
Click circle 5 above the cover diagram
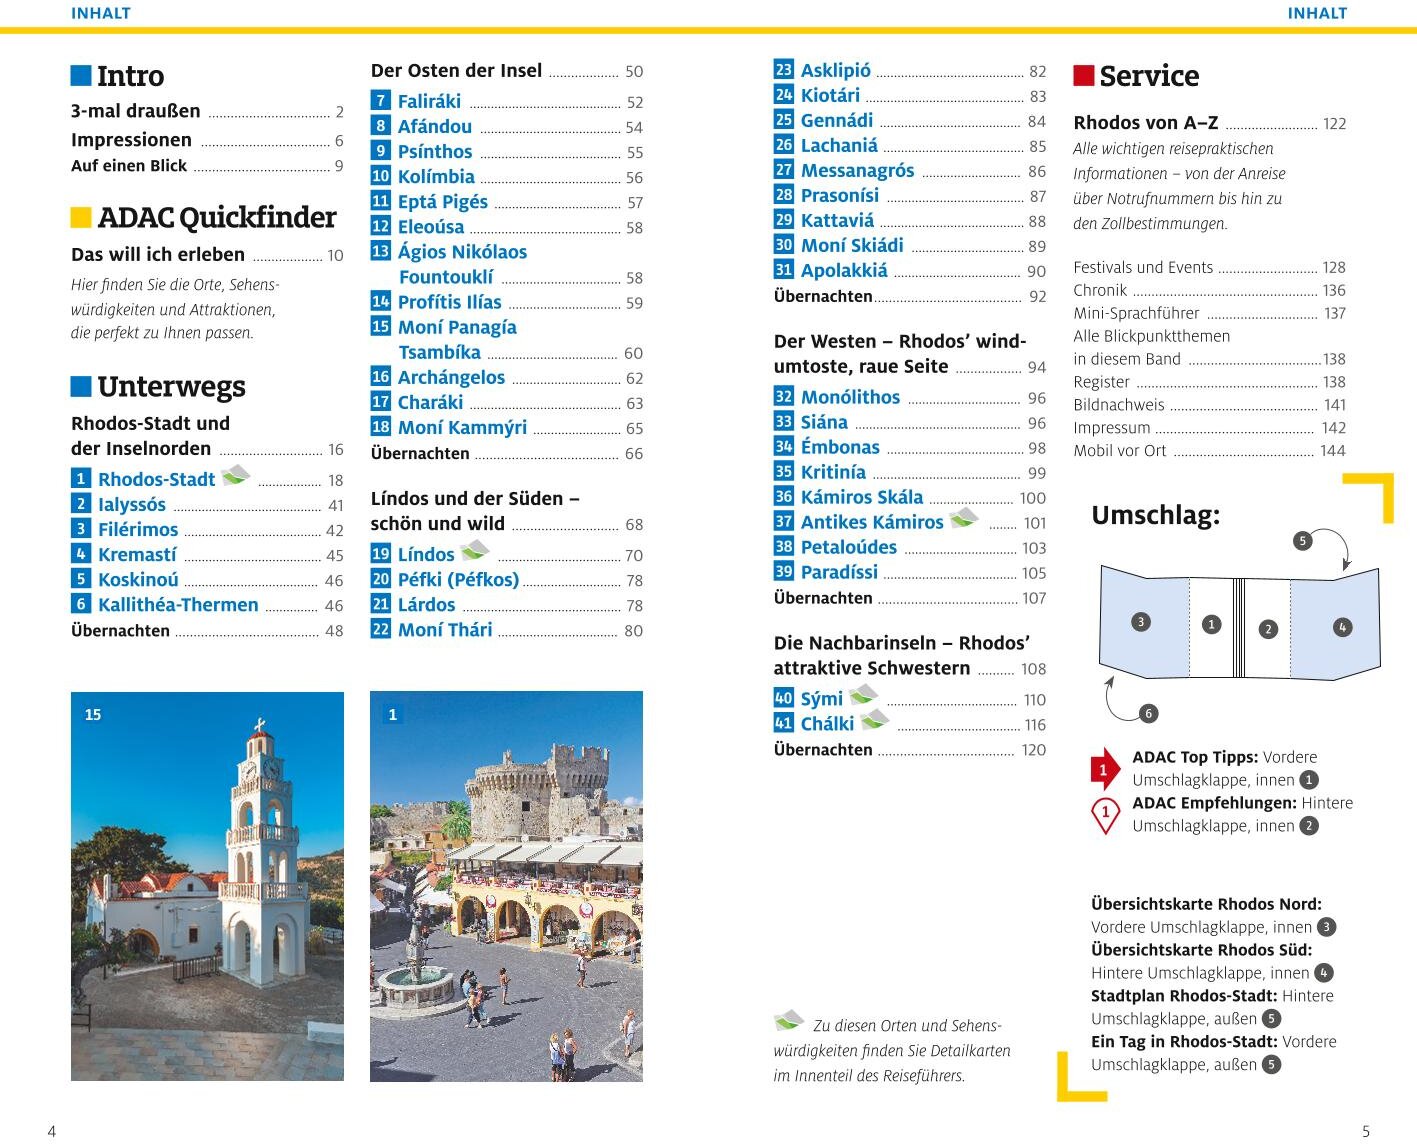[x=1302, y=541]
